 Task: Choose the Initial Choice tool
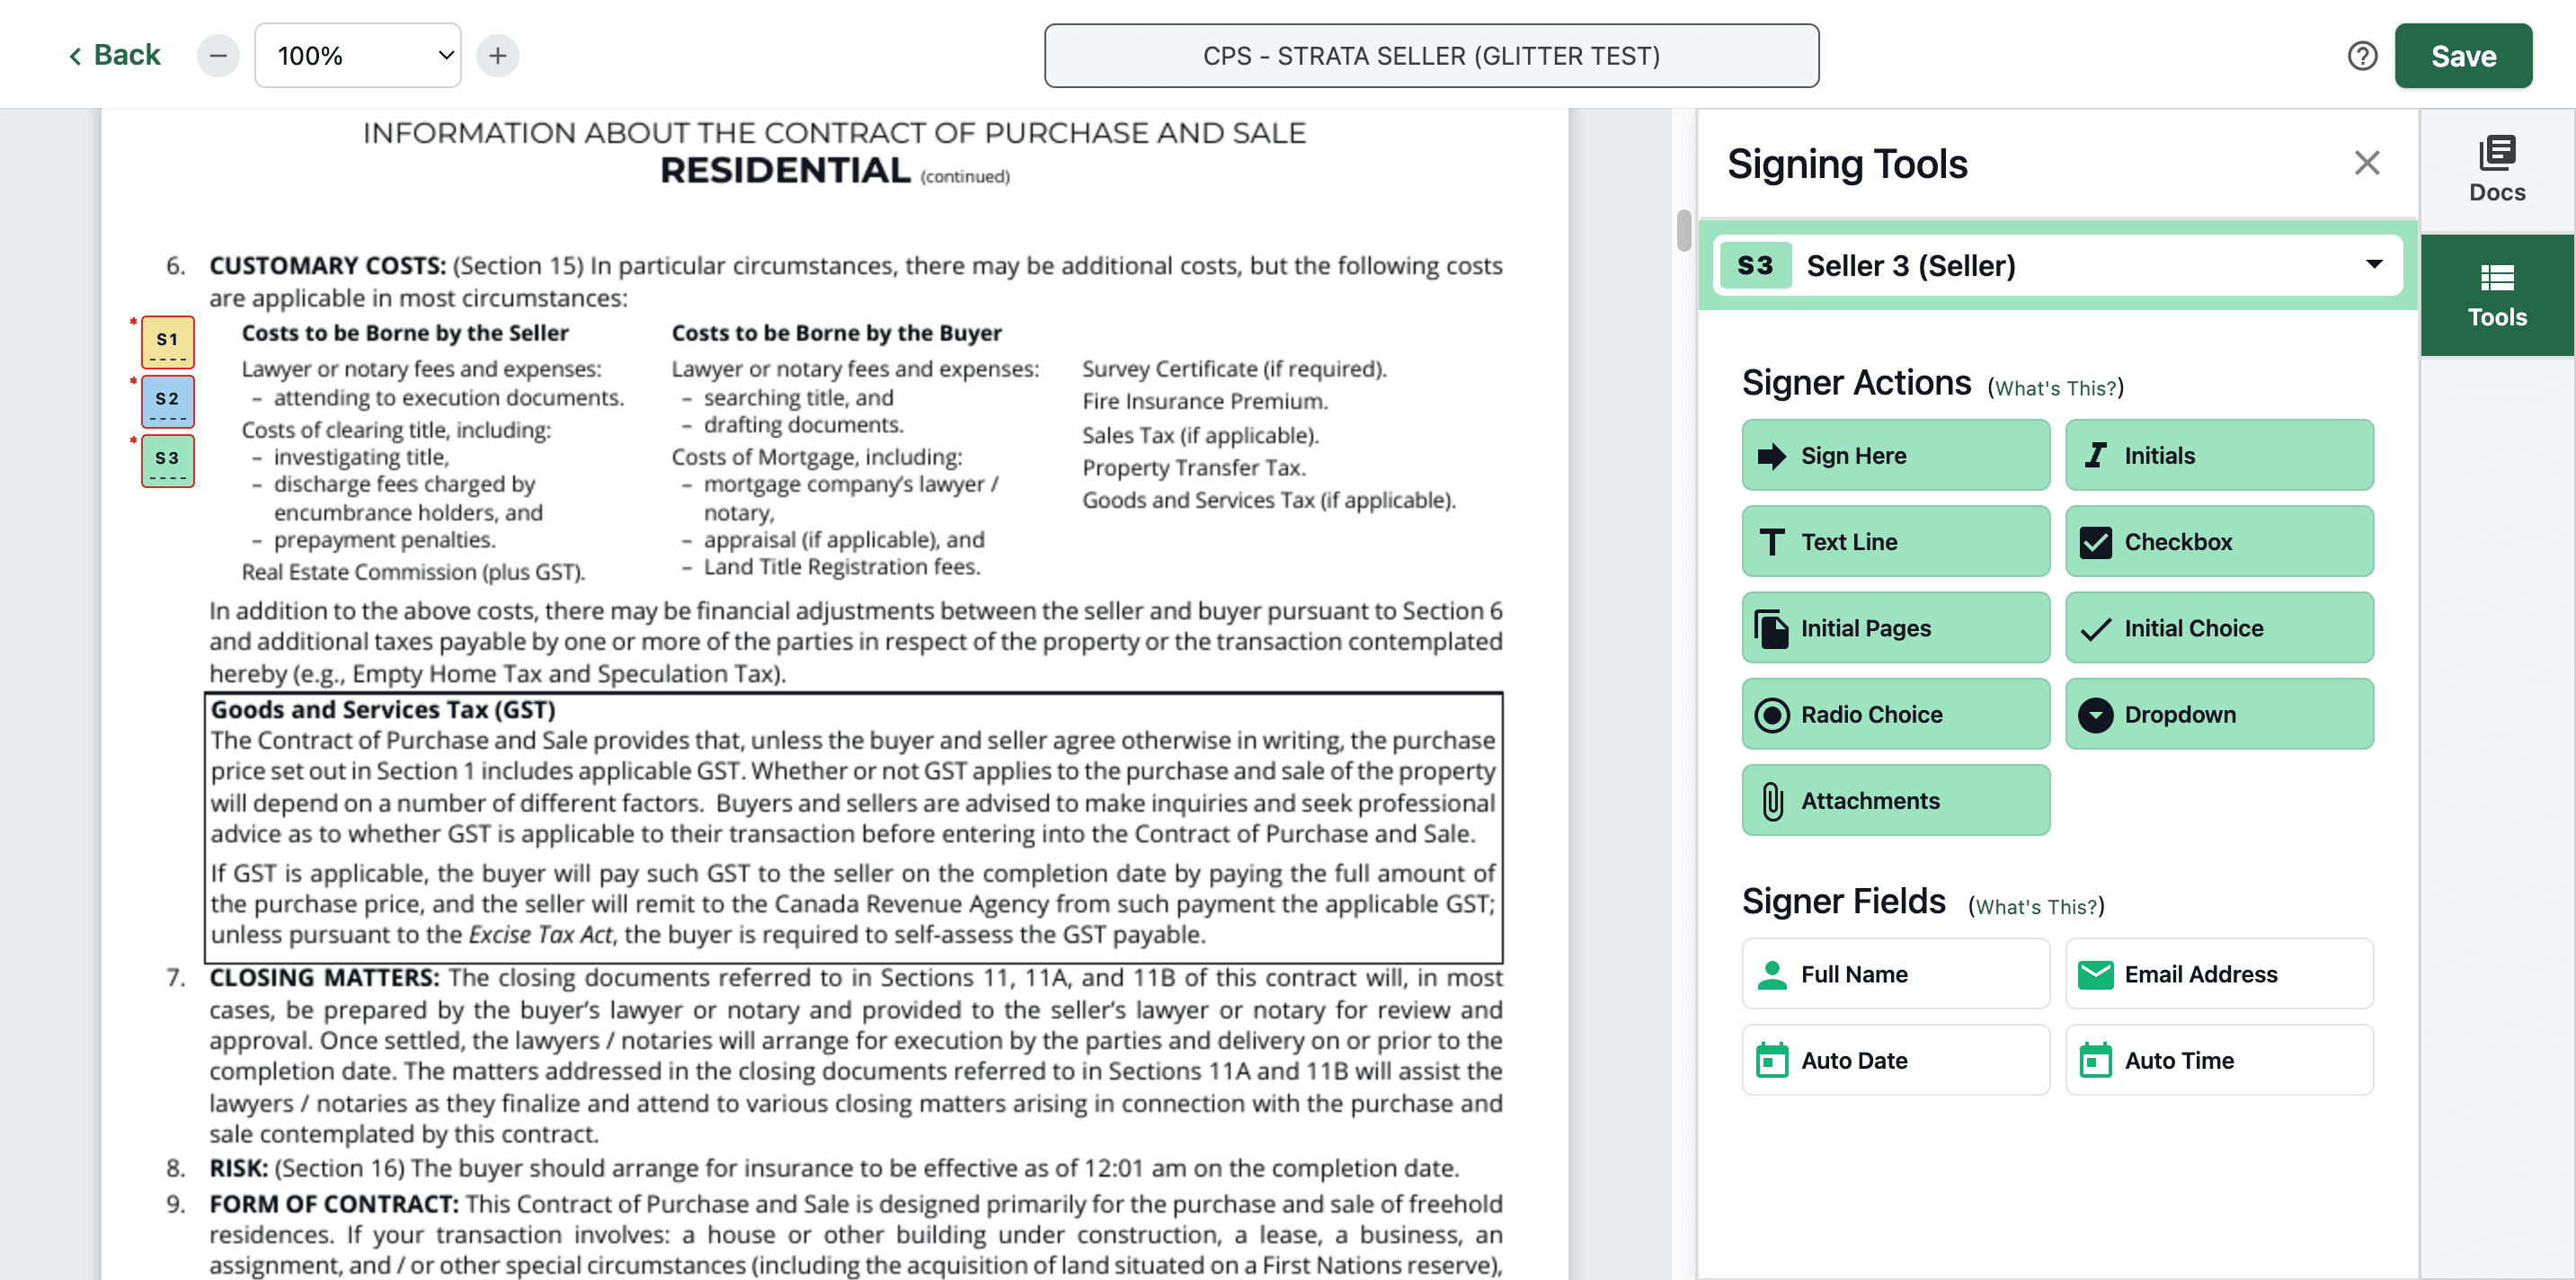coord(2219,628)
